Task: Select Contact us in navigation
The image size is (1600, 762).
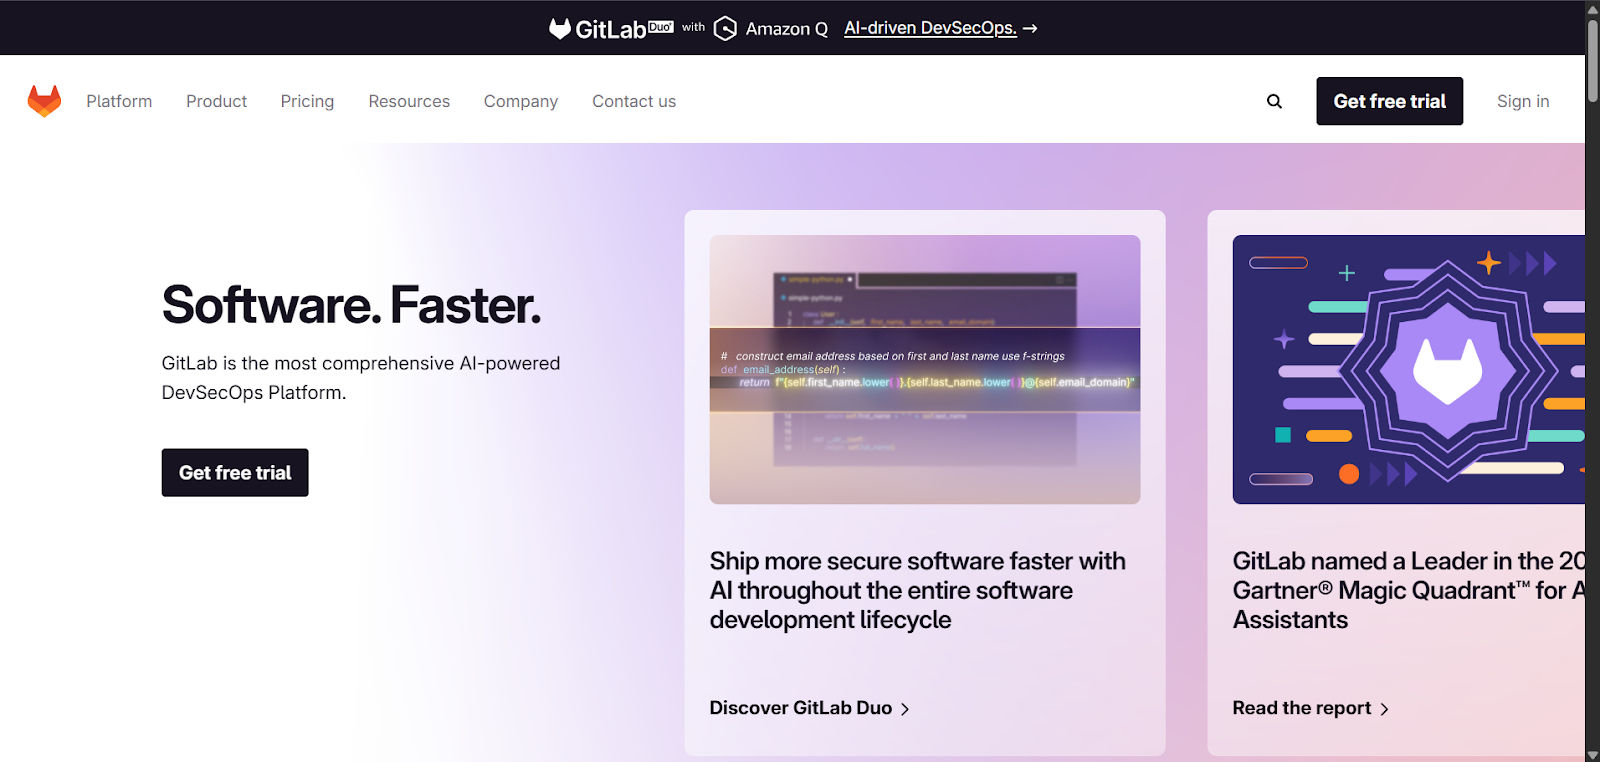Action: point(634,101)
